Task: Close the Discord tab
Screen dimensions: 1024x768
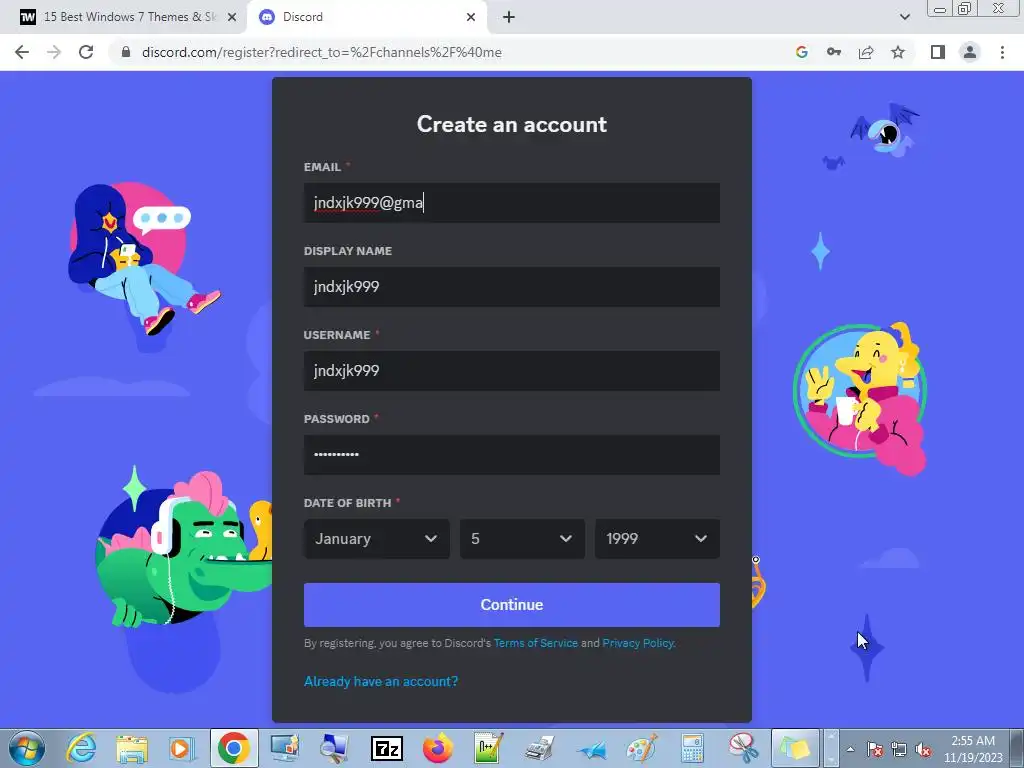Action: click(471, 17)
